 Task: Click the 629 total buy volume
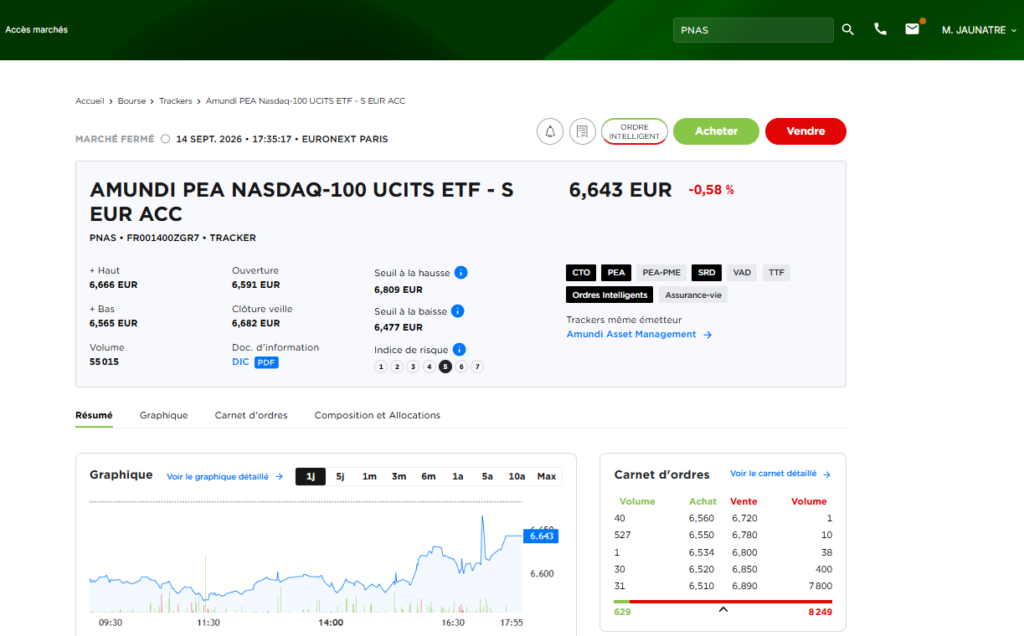click(x=622, y=612)
